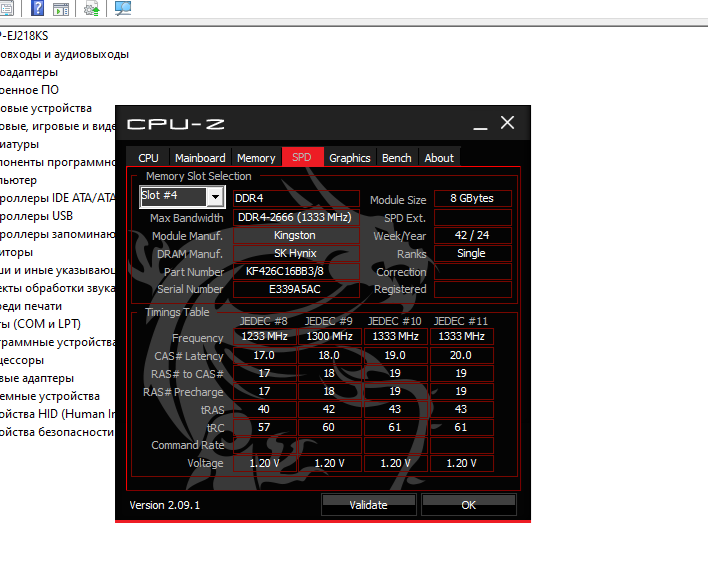Image resolution: width=708 pixels, height=577 pixels.
Task: Select the '(COM и LPT)' ports row
Action: [41, 324]
